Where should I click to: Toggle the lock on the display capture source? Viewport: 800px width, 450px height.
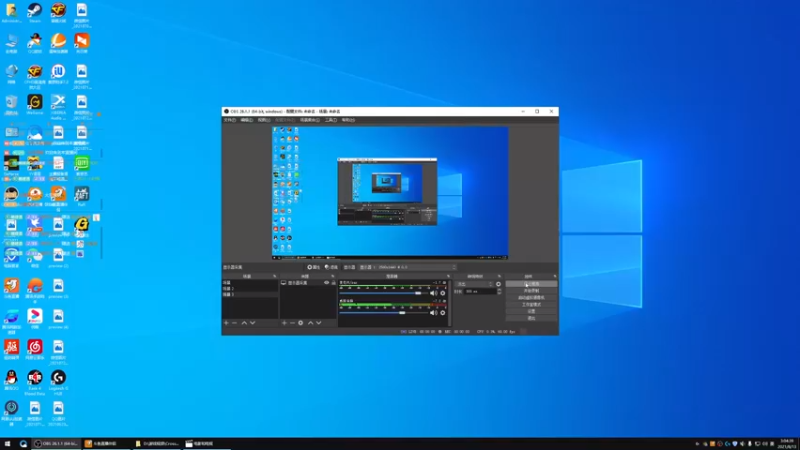point(334,283)
